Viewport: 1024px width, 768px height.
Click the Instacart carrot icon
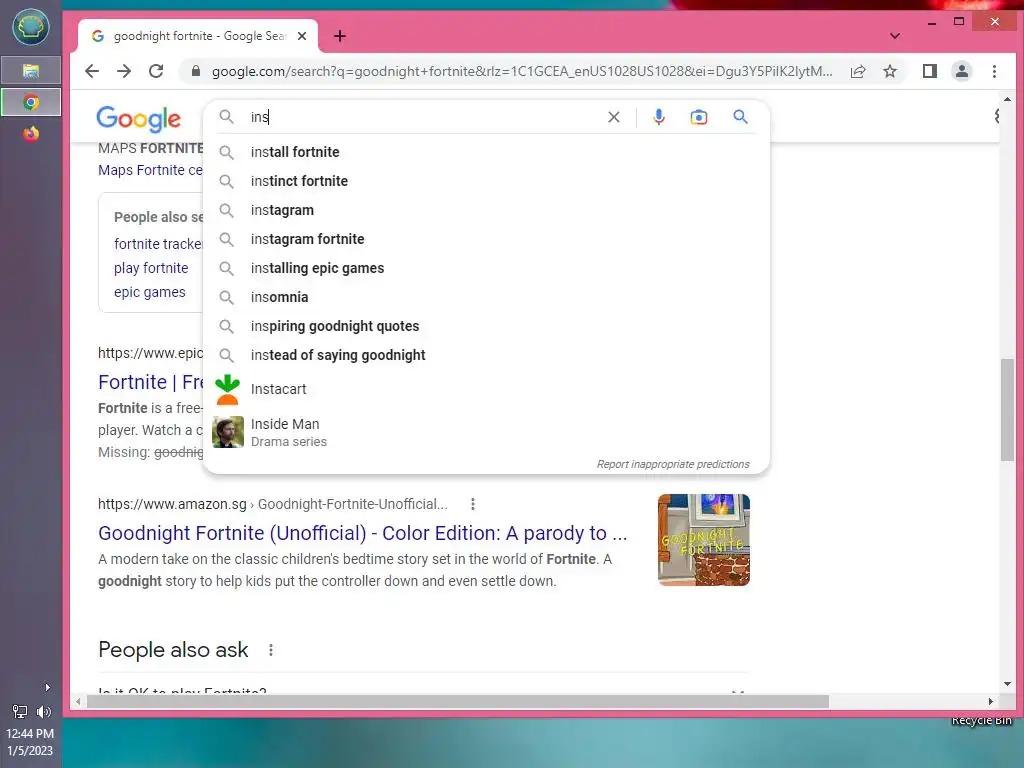point(227,389)
